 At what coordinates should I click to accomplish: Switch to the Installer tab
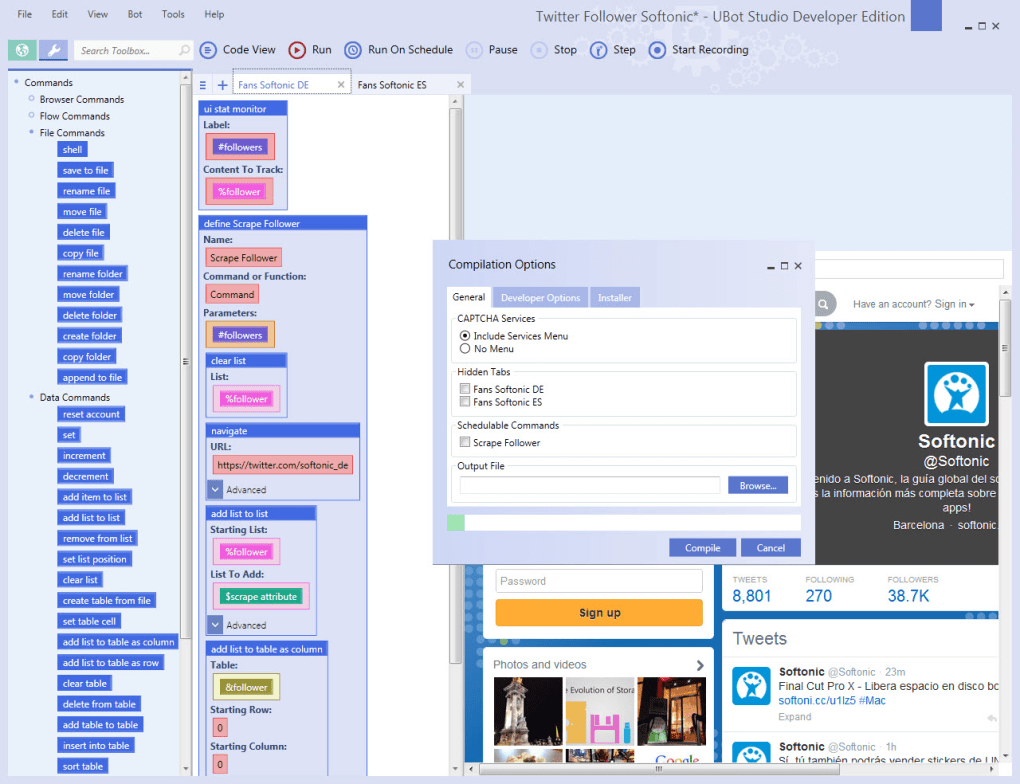click(615, 297)
